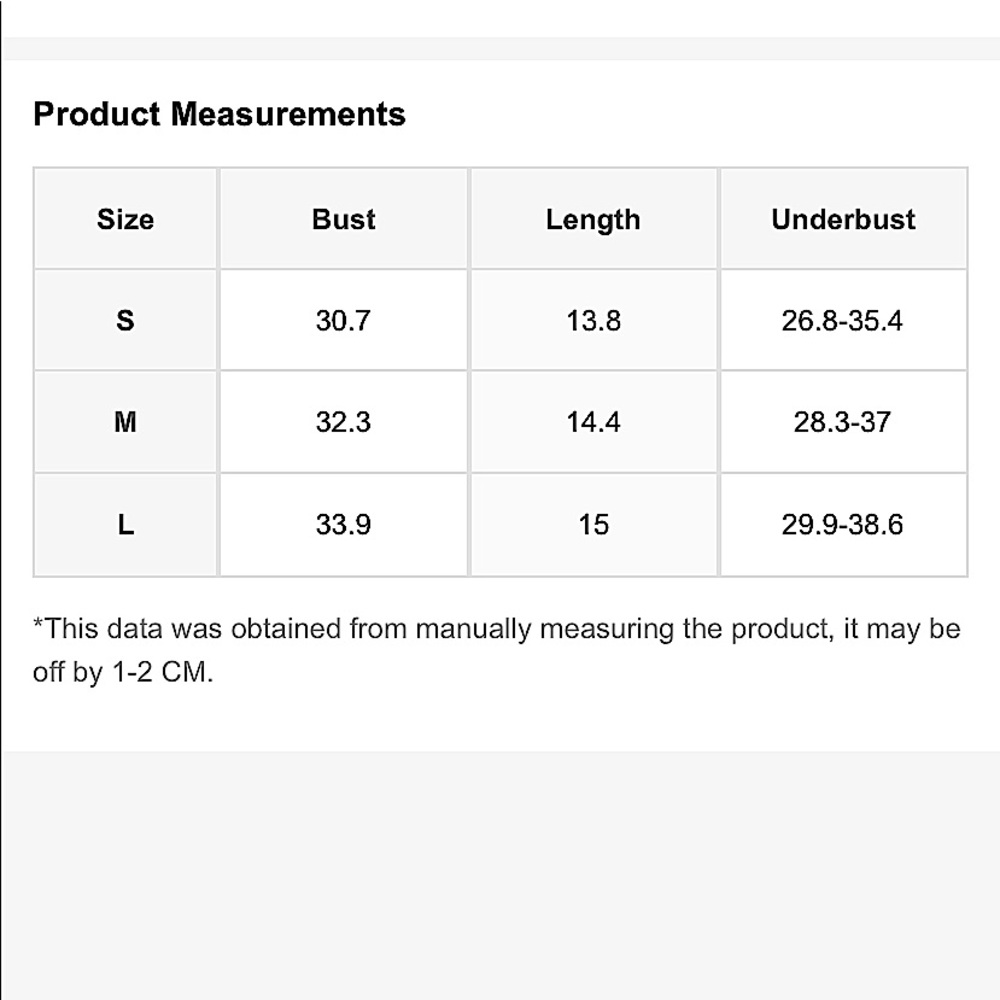Viewport: 1000px width, 1000px height.
Task: Click the Bust column header
Action: point(343,219)
